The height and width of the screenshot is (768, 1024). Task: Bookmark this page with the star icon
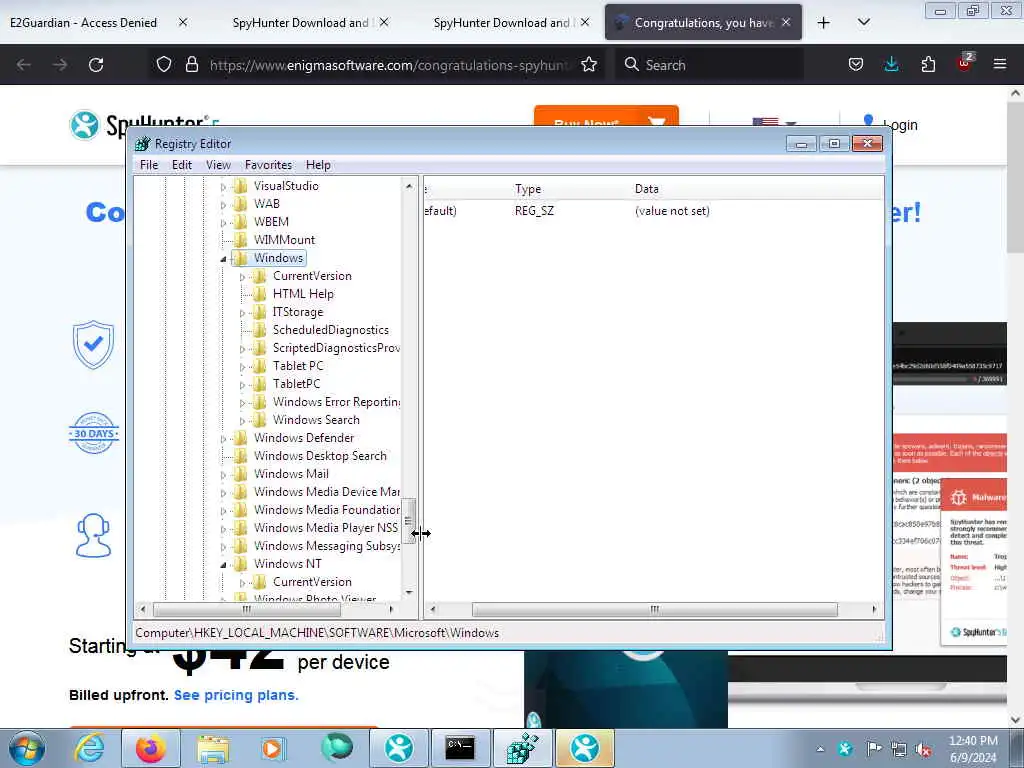588,65
